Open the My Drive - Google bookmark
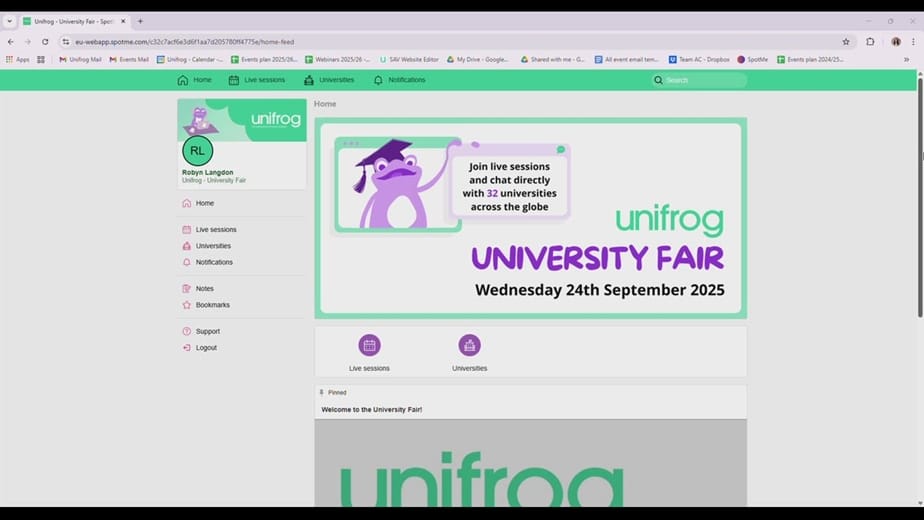Image resolution: width=924 pixels, height=520 pixels. pyautogui.click(x=478, y=60)
